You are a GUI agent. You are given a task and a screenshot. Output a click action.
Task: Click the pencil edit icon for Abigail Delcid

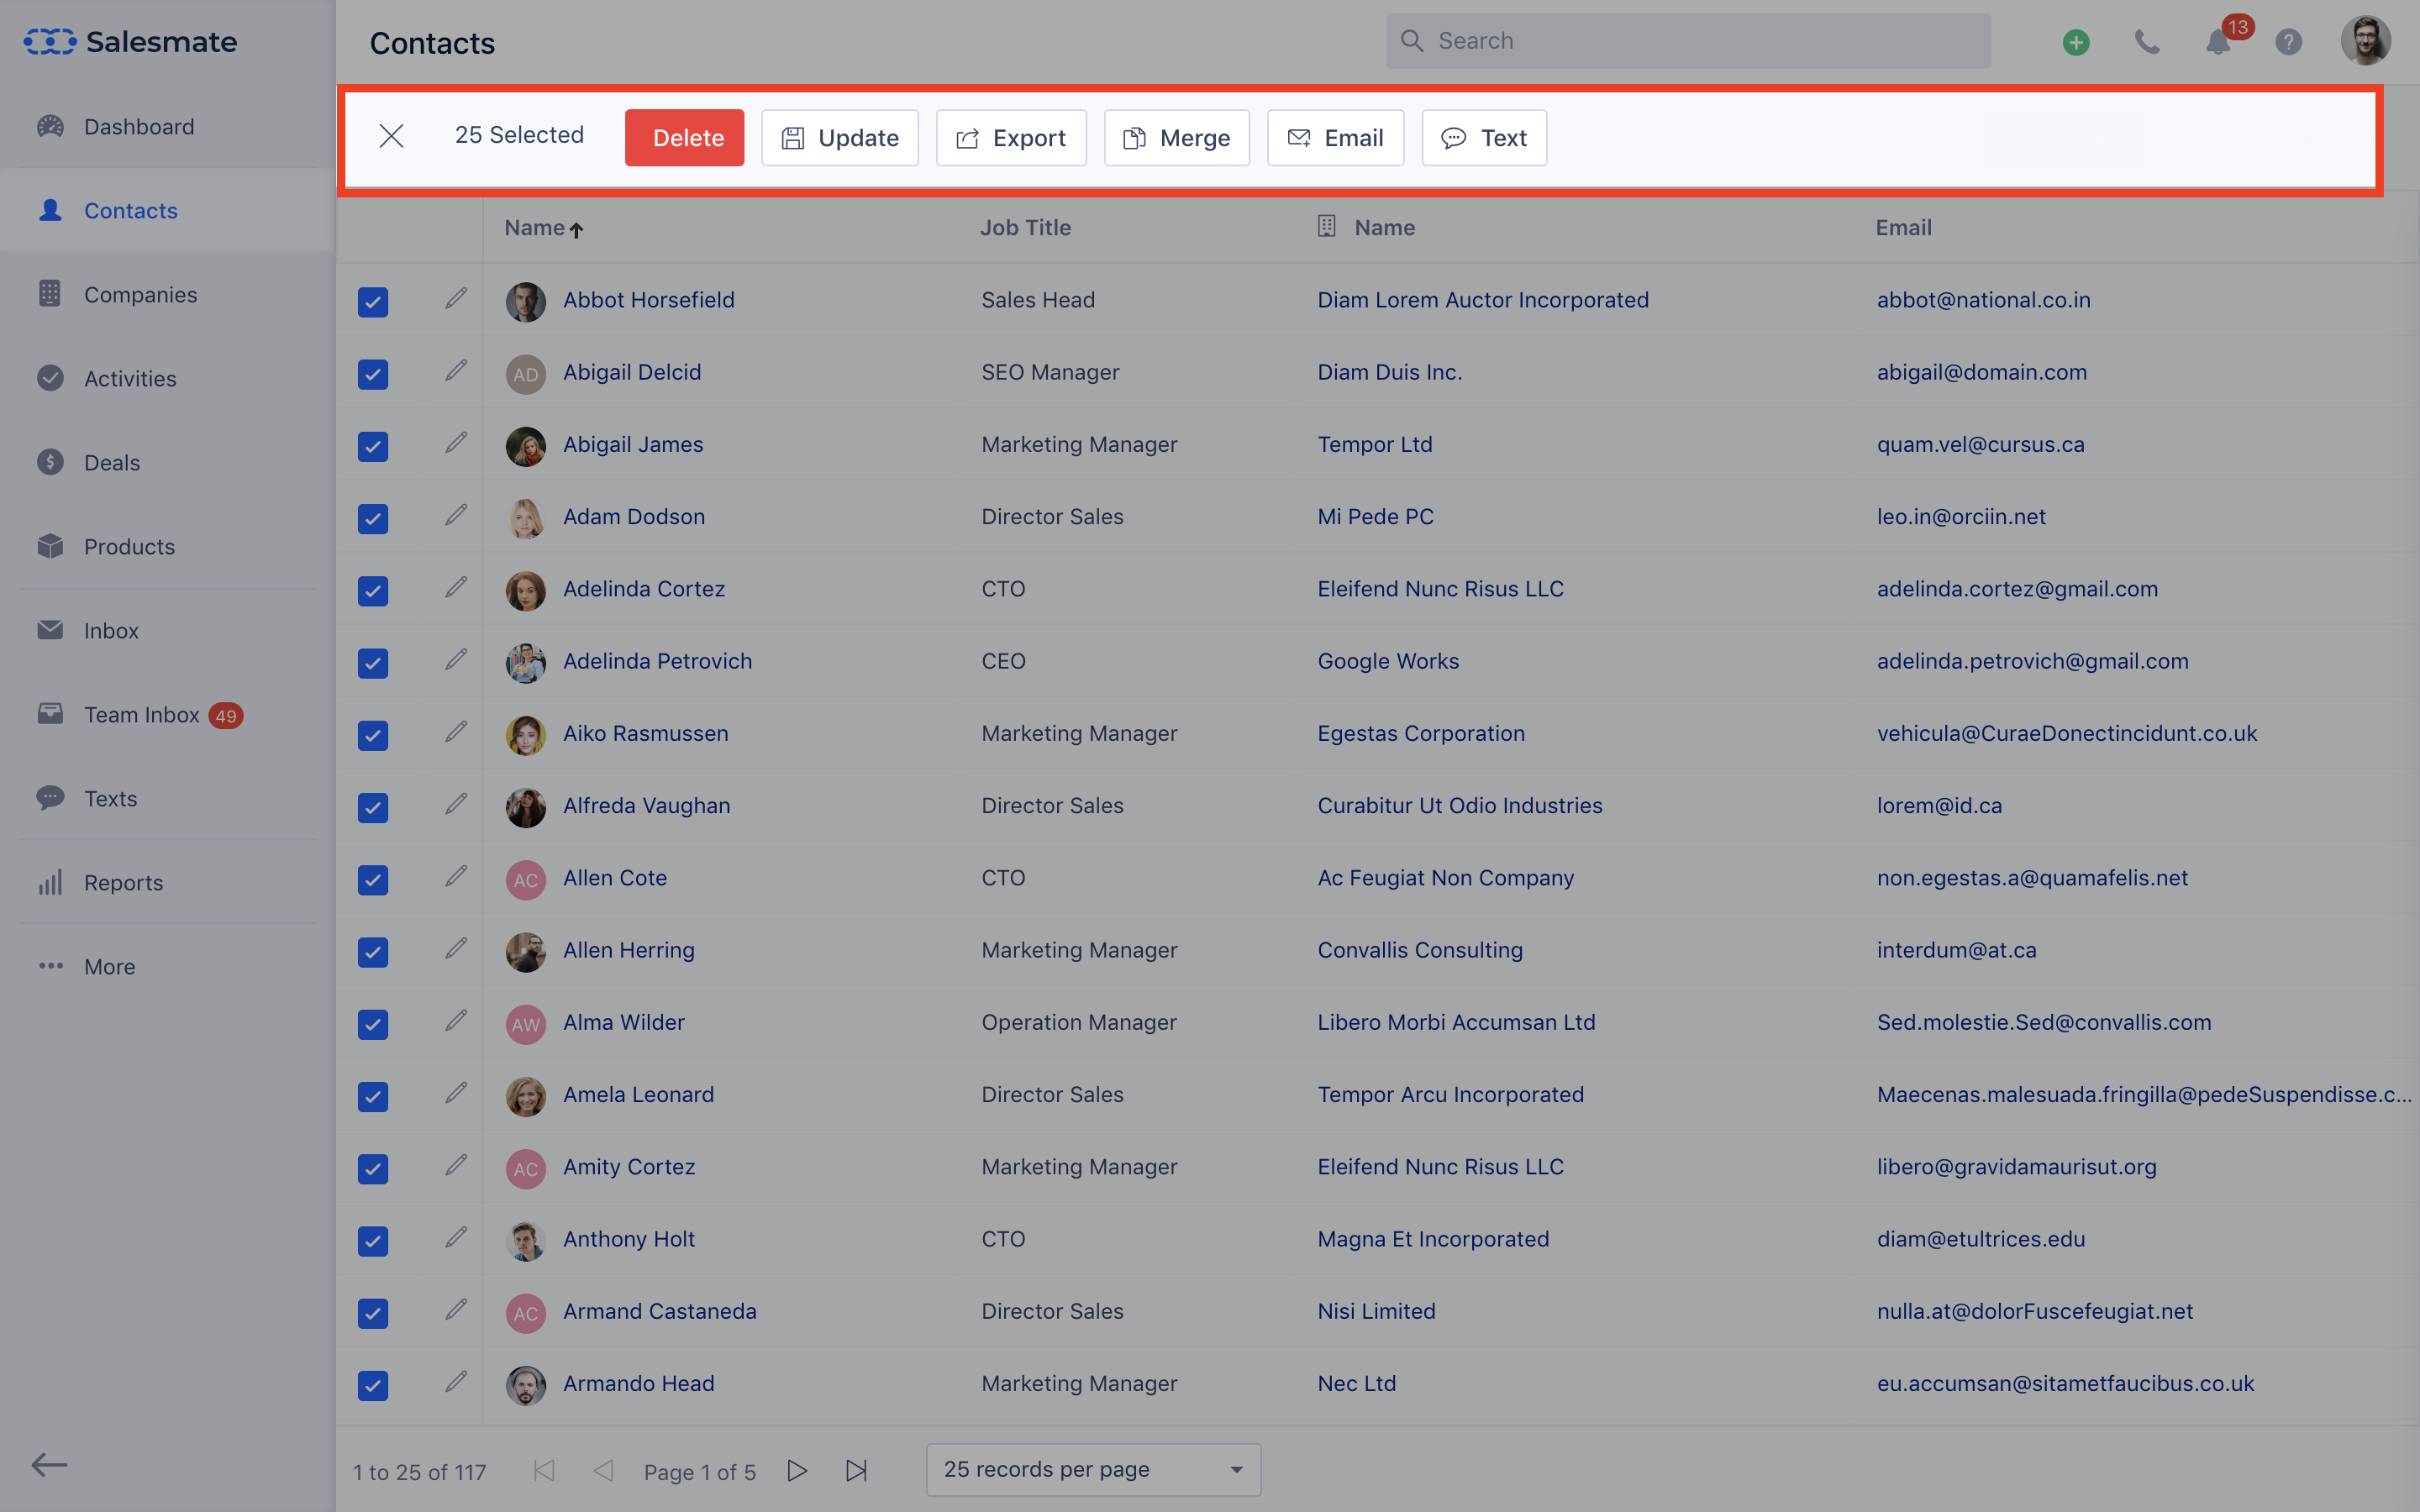456,371
